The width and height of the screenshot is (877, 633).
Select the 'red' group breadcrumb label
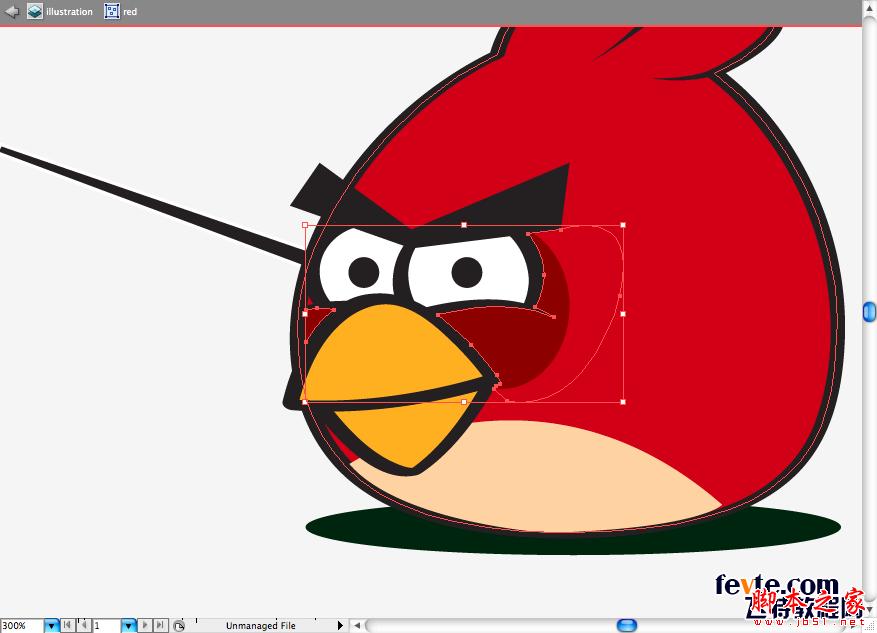coord(130,12)
